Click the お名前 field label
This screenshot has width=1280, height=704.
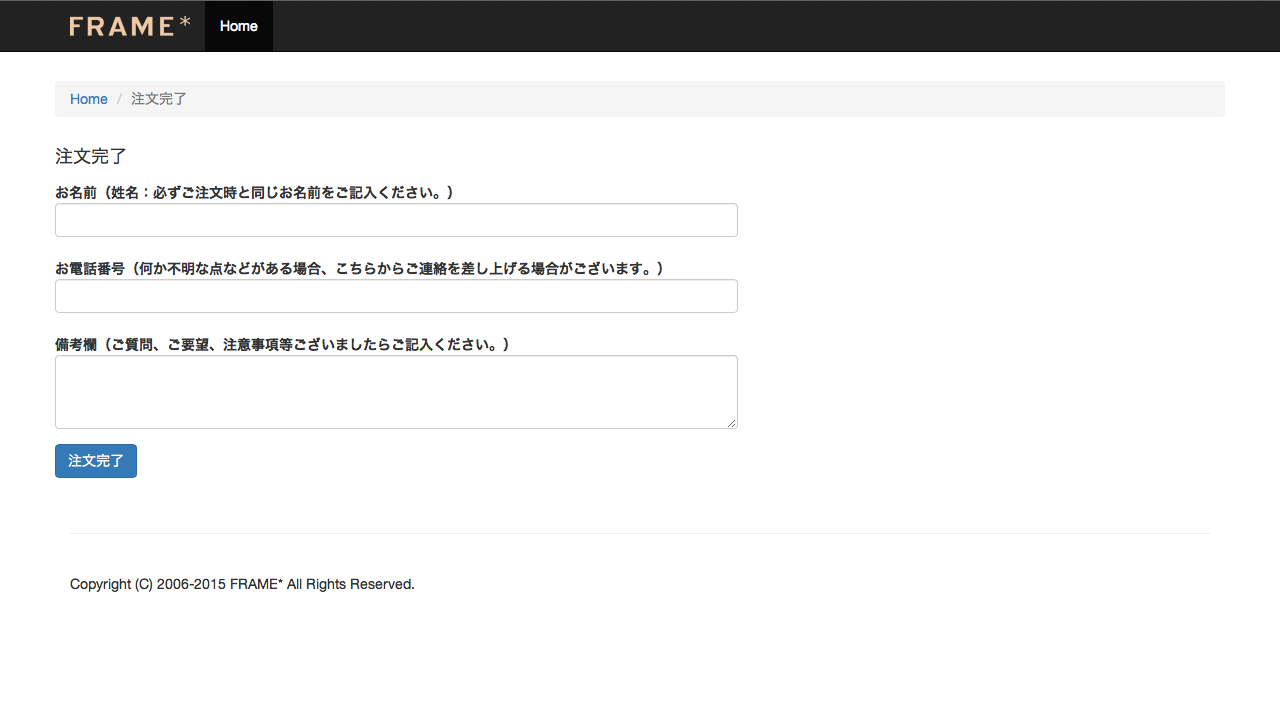254,192
